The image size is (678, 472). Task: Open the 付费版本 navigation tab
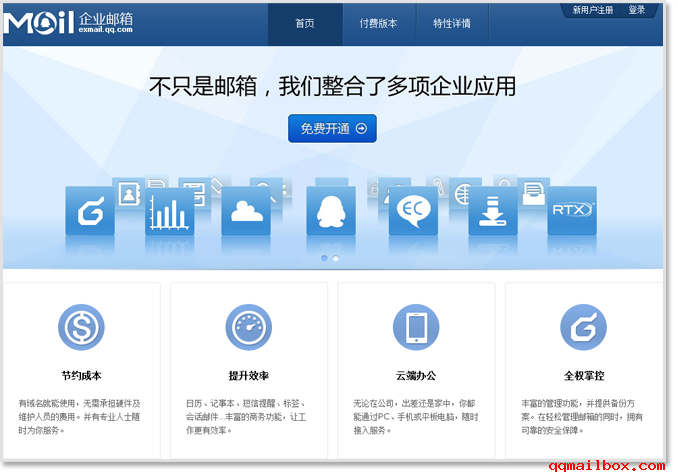[379, 24]
